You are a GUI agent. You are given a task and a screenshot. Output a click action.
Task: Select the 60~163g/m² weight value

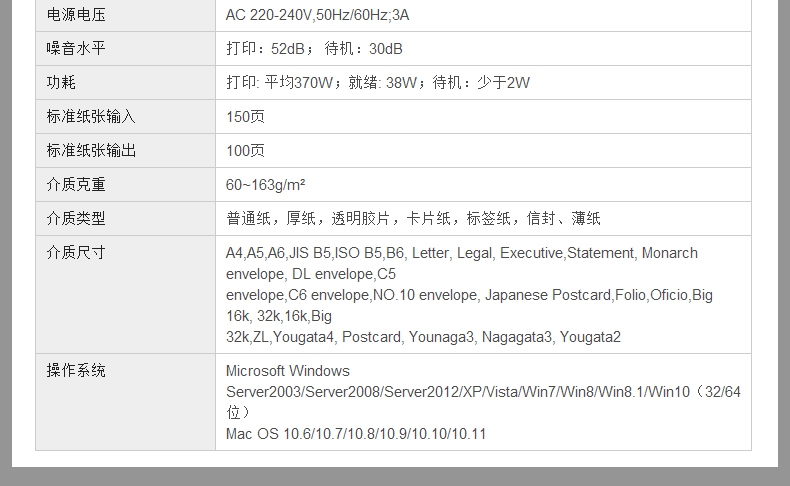pyautogui.click(x=265, y=184)
